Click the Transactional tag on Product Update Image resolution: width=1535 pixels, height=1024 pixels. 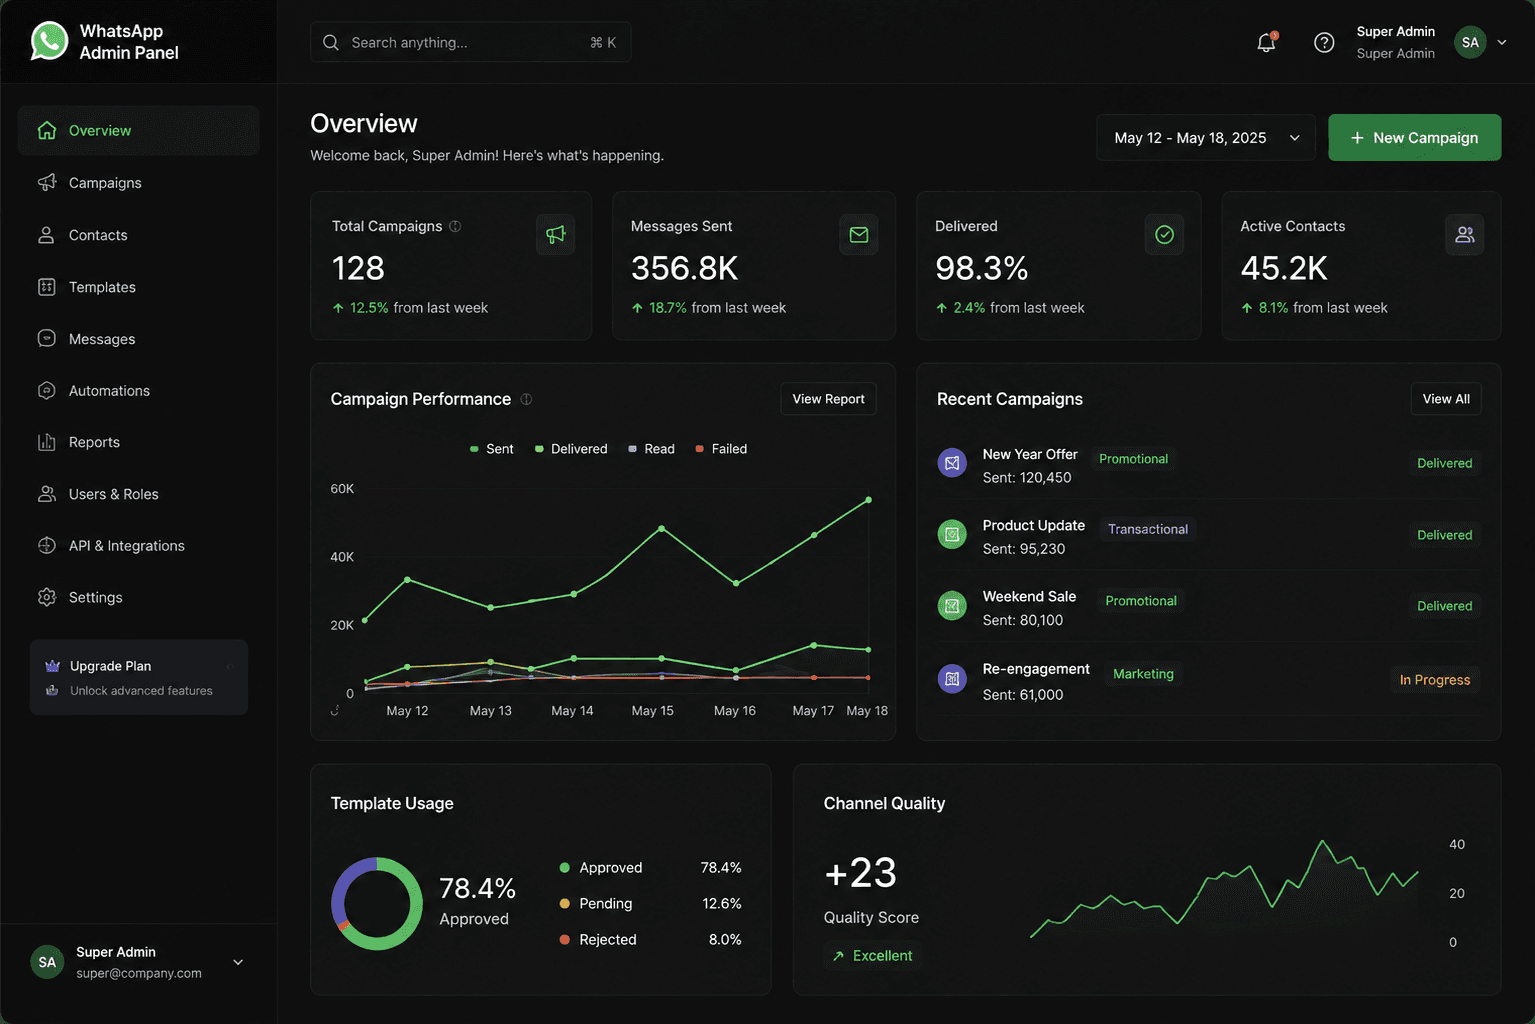point(1148,529)
